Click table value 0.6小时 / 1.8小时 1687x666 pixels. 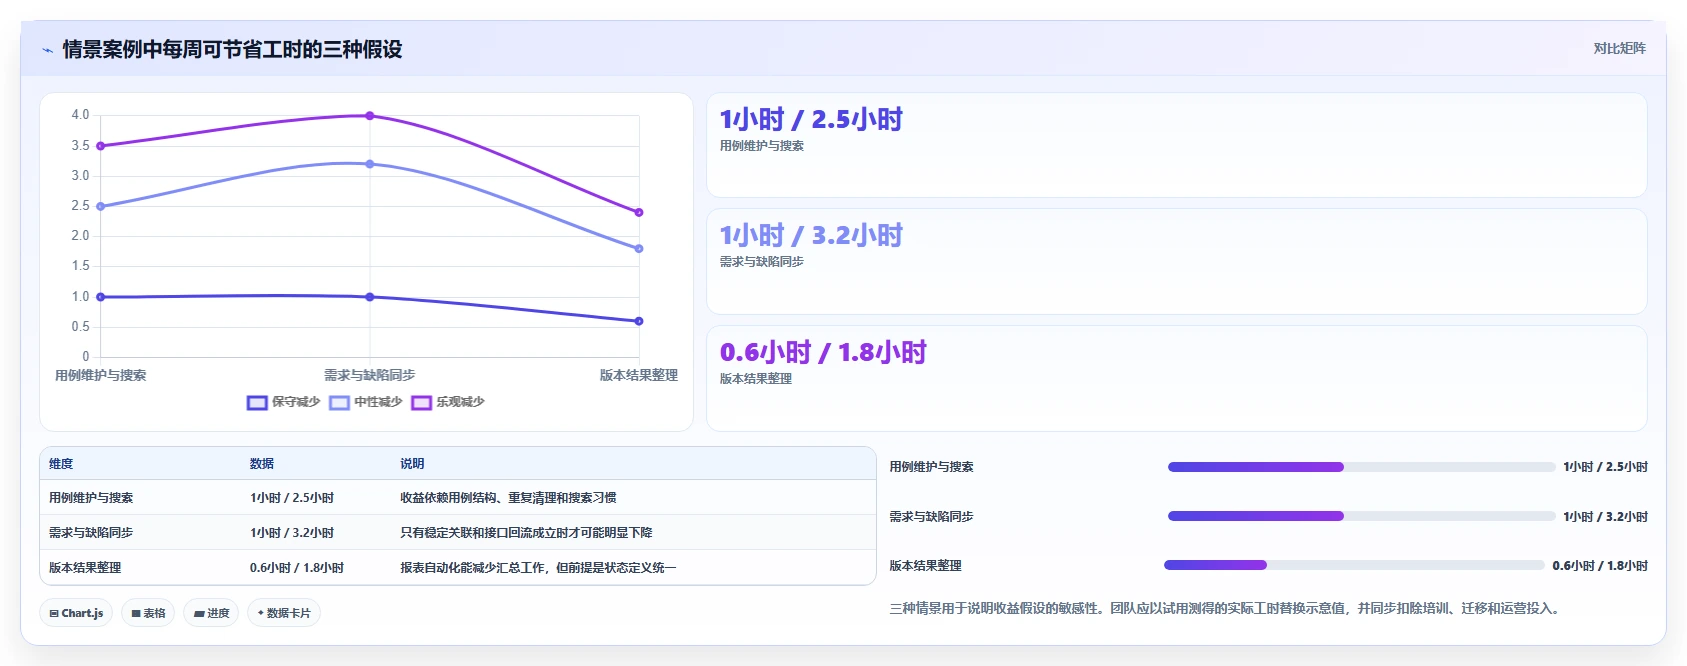point(297,568)
